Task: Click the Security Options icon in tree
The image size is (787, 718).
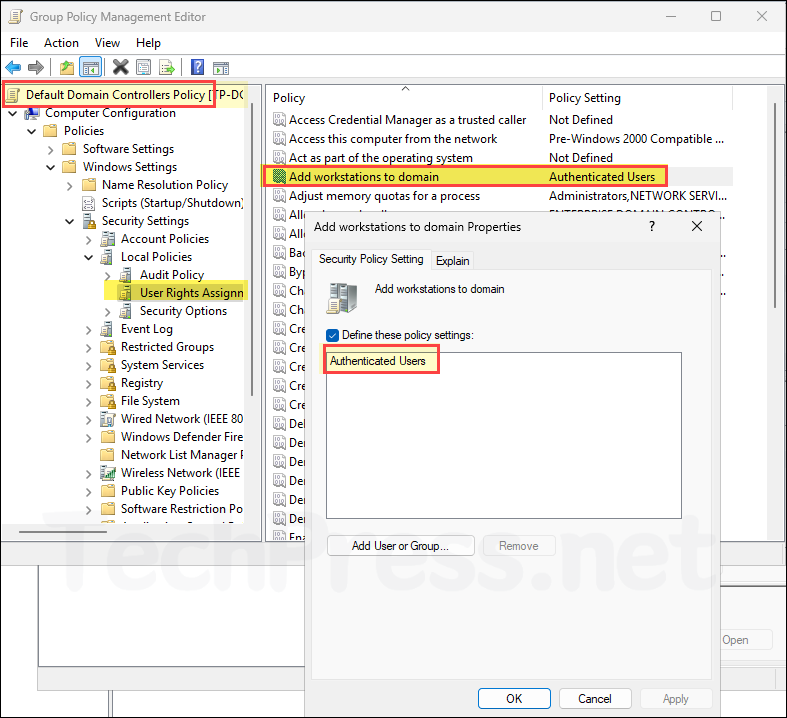Action: tap(126, 311)
